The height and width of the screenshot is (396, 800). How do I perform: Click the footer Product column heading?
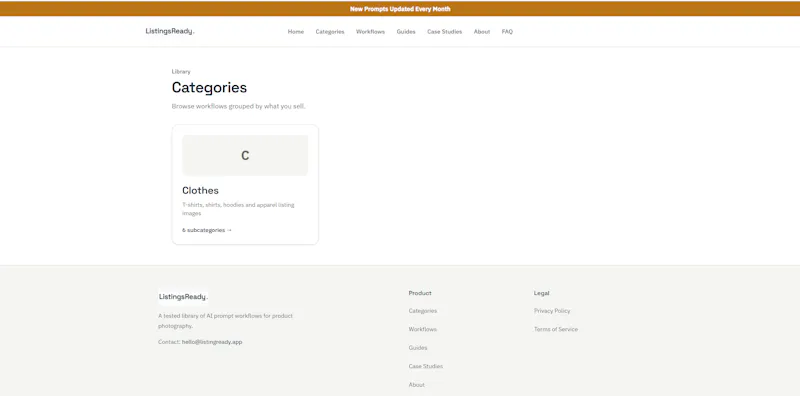420,293
